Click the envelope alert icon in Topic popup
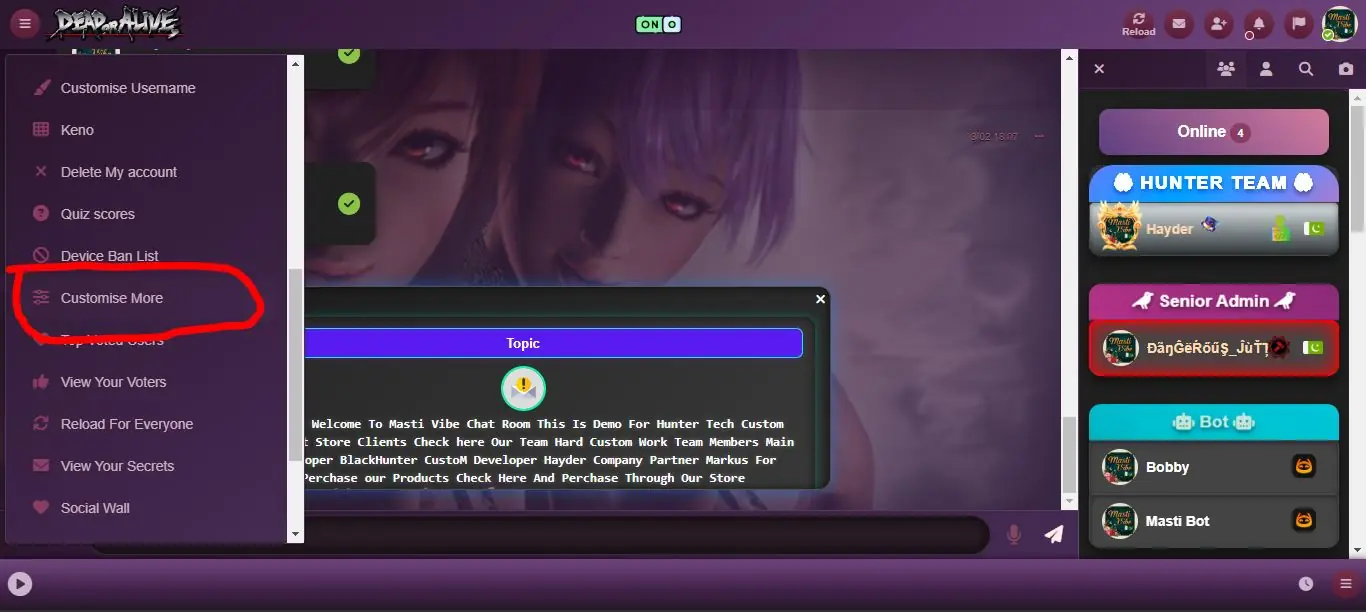Viewport: 1366px width, 612px height. click(x=523, y=389)
